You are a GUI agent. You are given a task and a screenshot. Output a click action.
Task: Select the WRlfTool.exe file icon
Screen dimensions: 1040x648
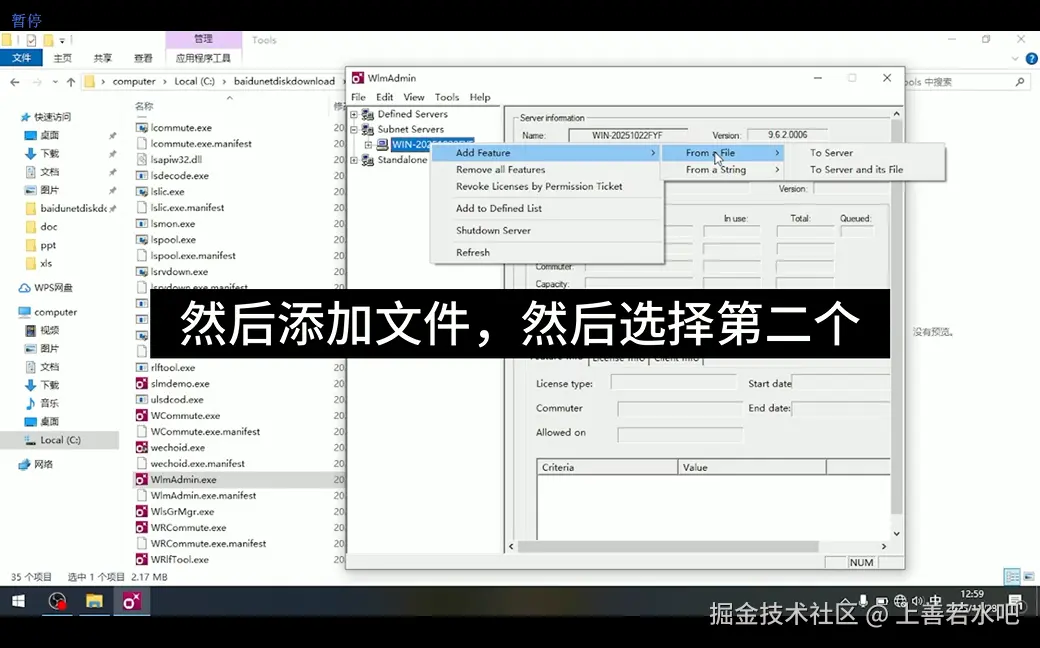pos(141,559)
